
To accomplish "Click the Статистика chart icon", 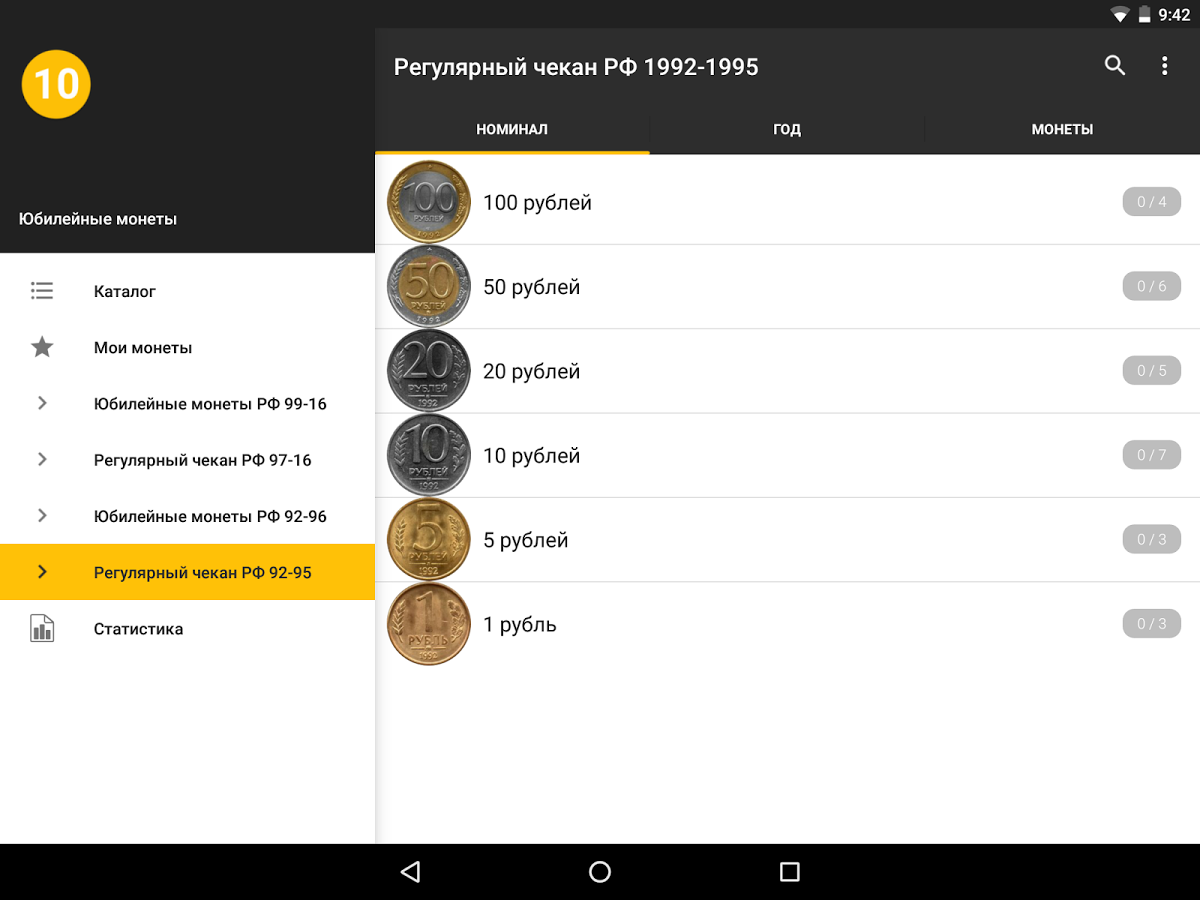I will coord(42,629).
